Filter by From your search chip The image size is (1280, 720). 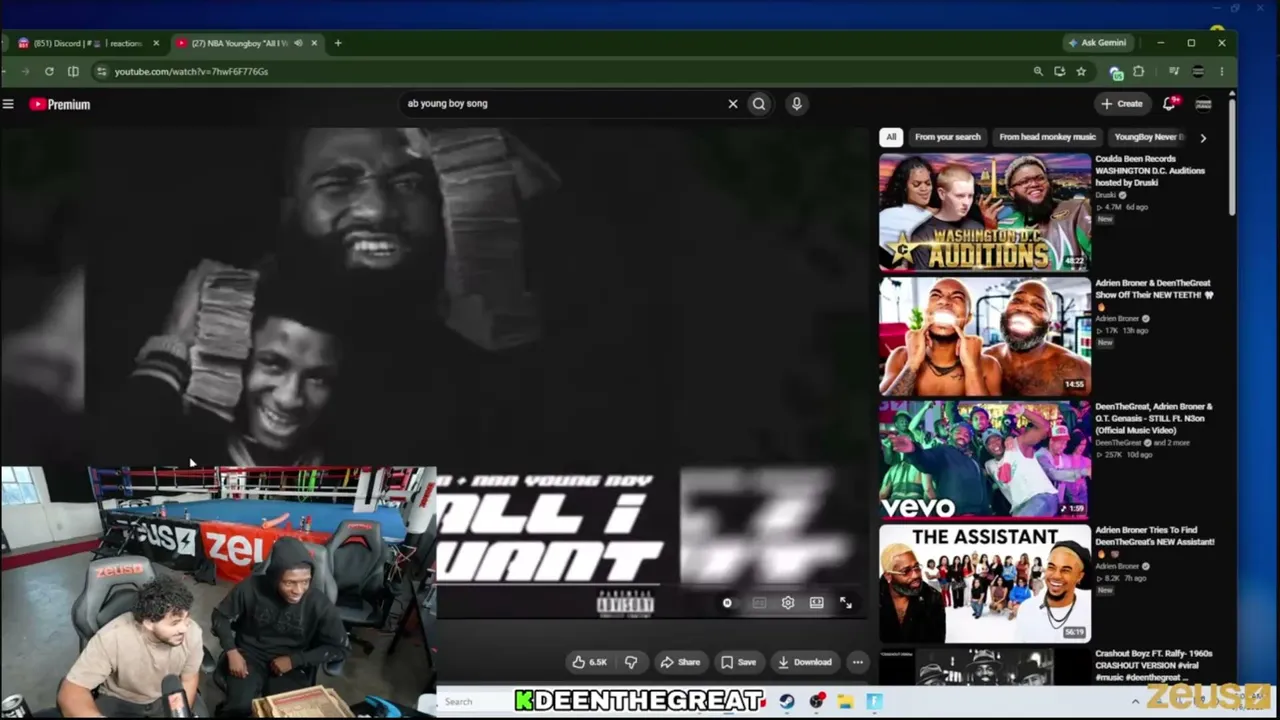point(948,137)
